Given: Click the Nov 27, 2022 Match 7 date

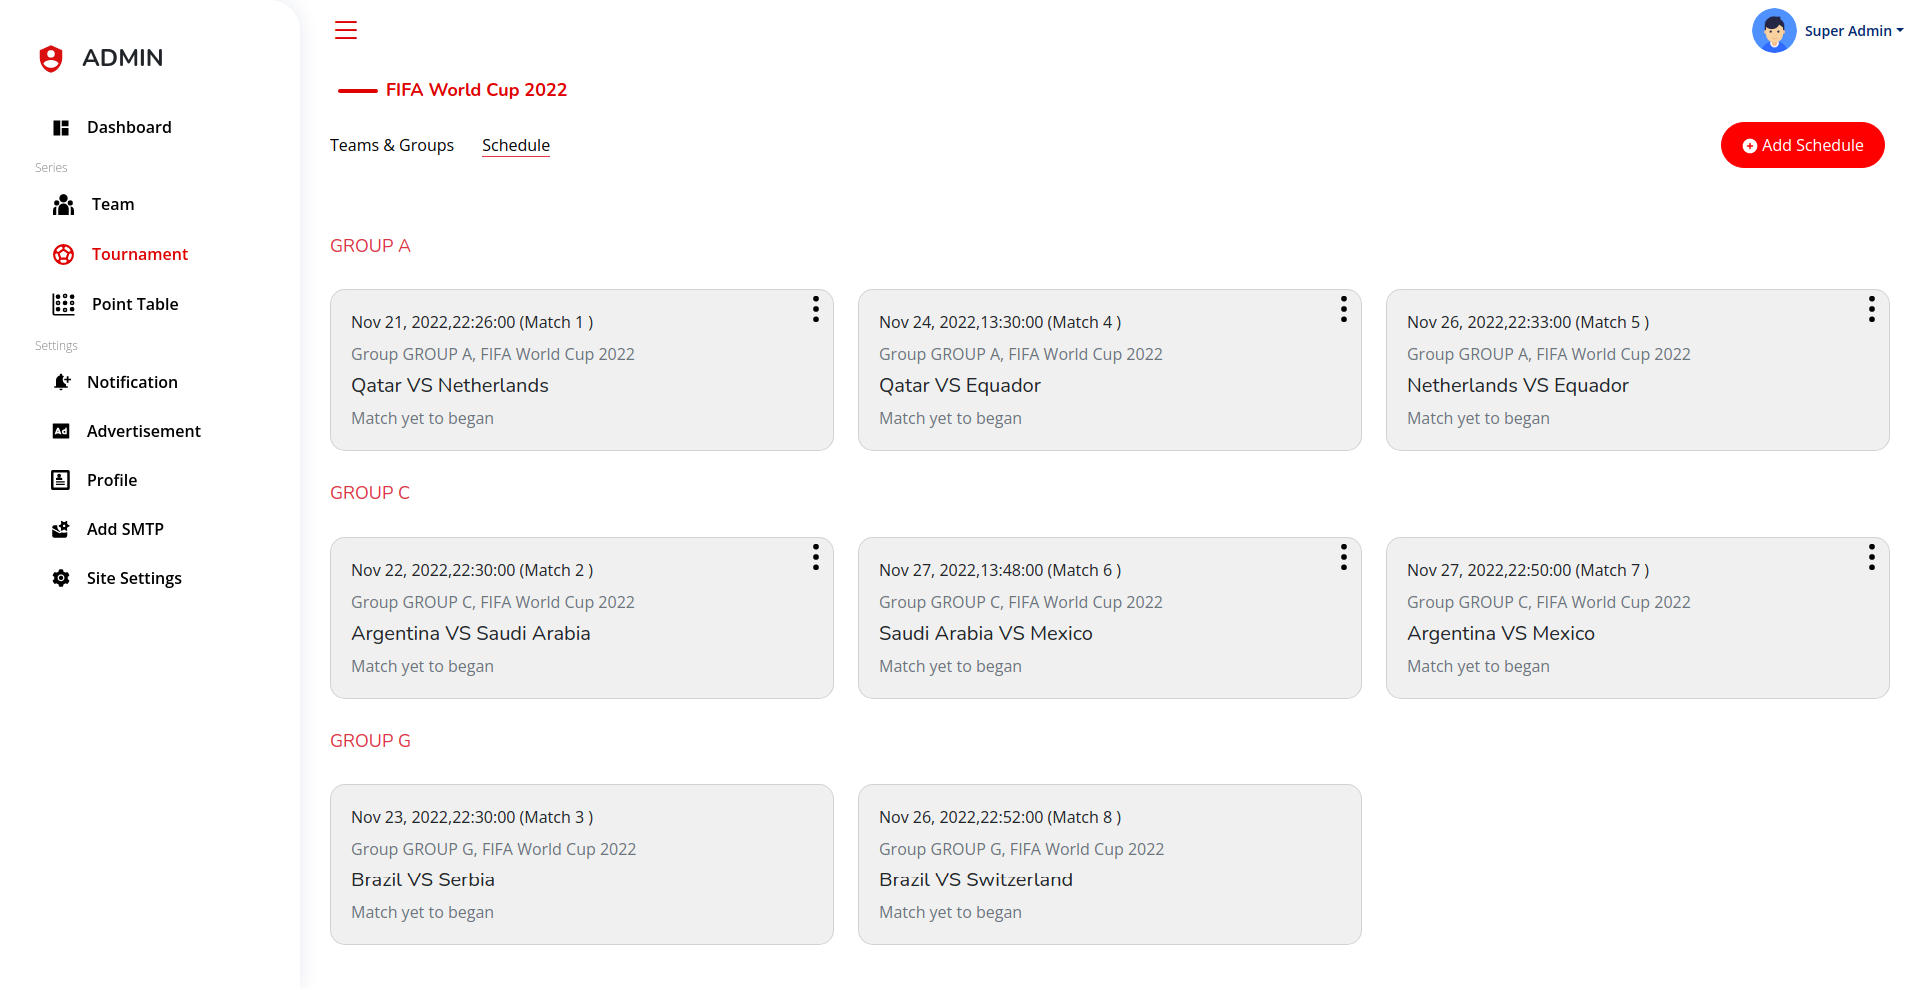Looking at the screenshot, I should click(1528, 571).
